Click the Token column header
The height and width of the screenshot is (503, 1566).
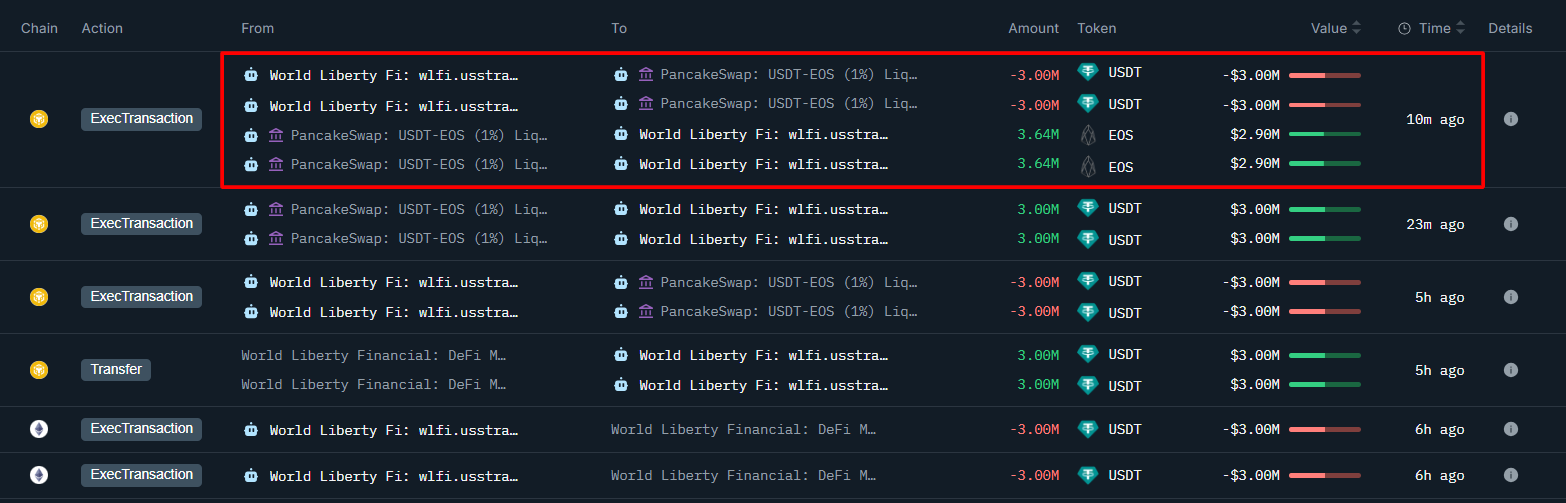(1097, 29)
